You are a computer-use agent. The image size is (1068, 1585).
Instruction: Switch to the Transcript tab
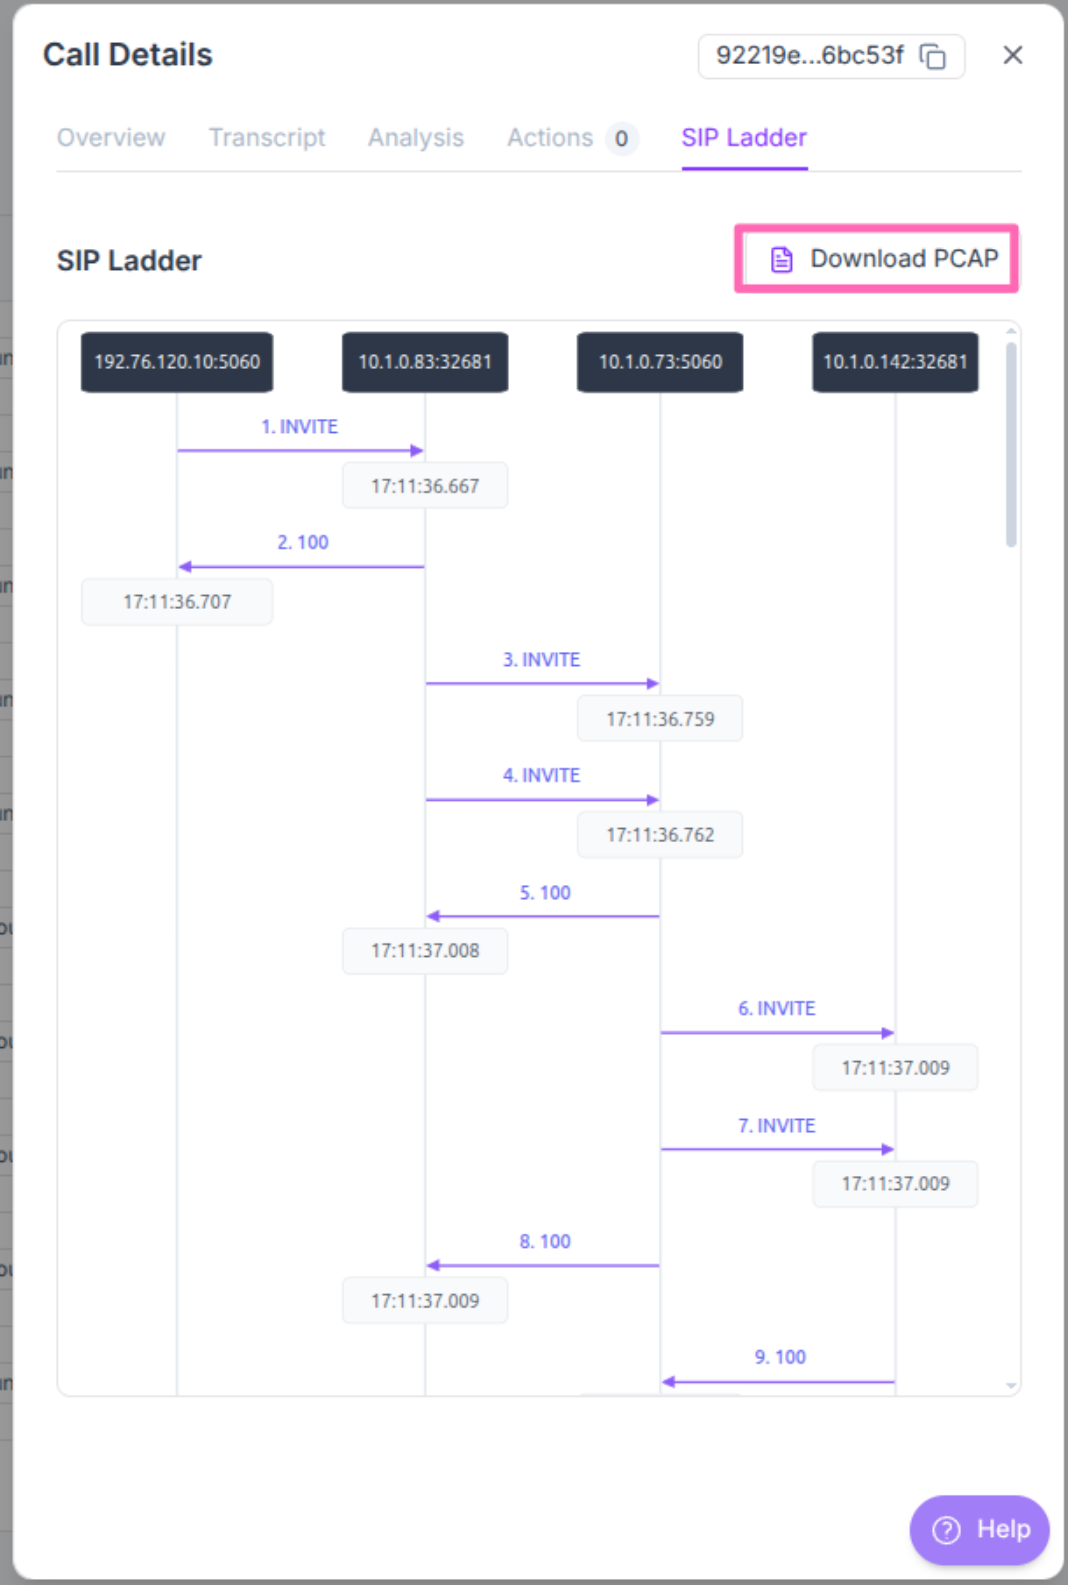(x=267, y=138)
